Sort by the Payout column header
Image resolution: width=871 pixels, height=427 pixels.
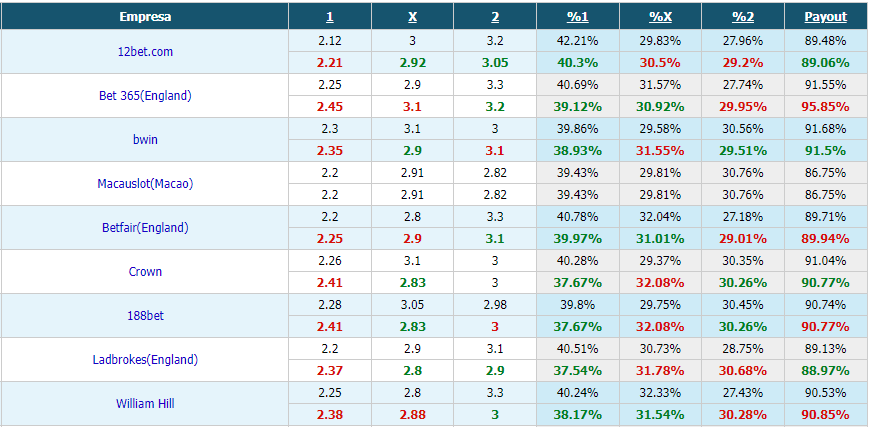tap(825, 17)
